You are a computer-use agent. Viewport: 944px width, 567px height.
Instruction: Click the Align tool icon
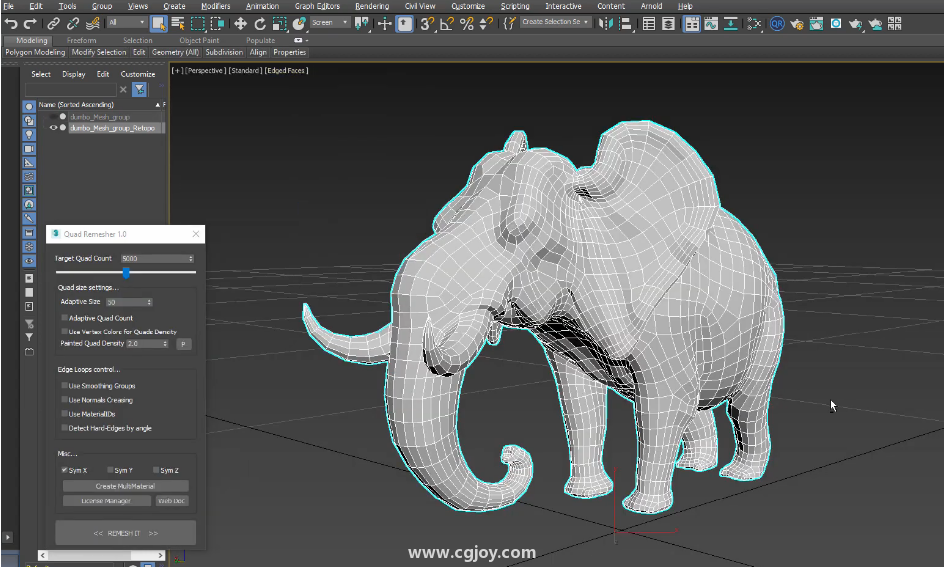click(x=626, y=23)
